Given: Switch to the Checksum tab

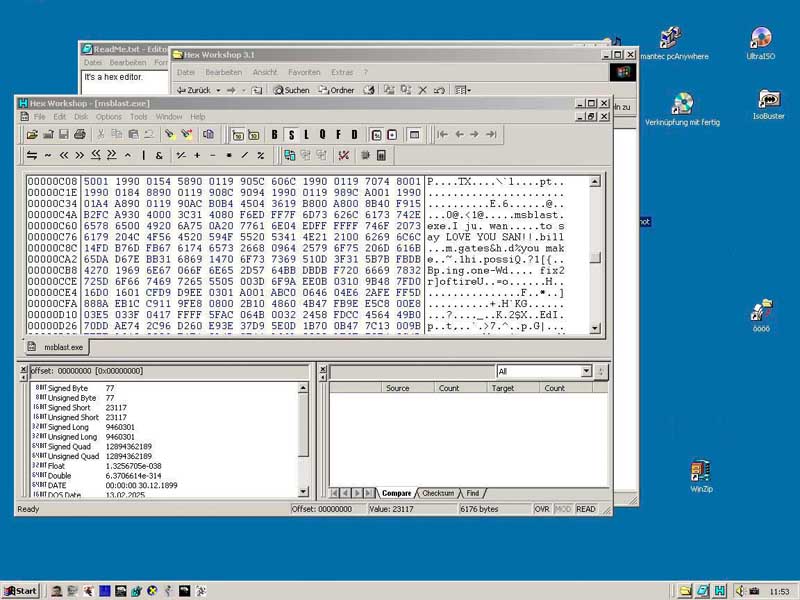Looking at the screenshot, I should coord(438,493).
